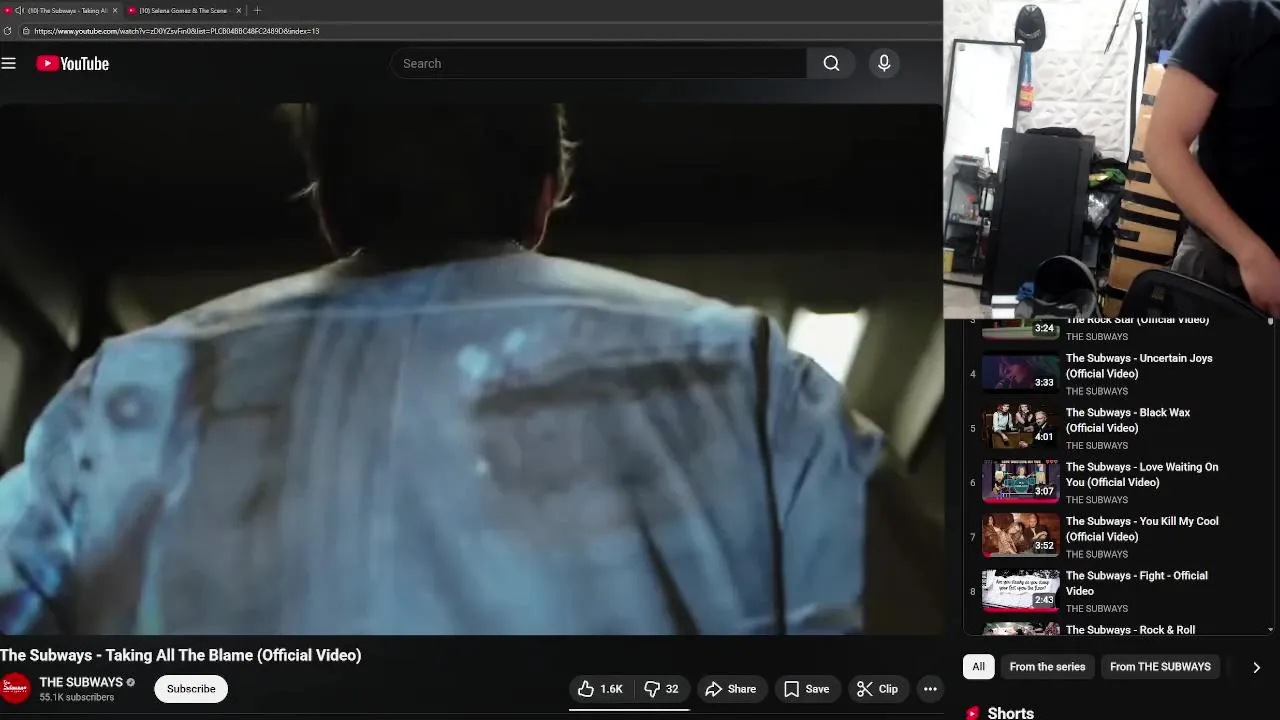Reload the page with the refresh icon

pyautogui.click(x=7, y=31)
